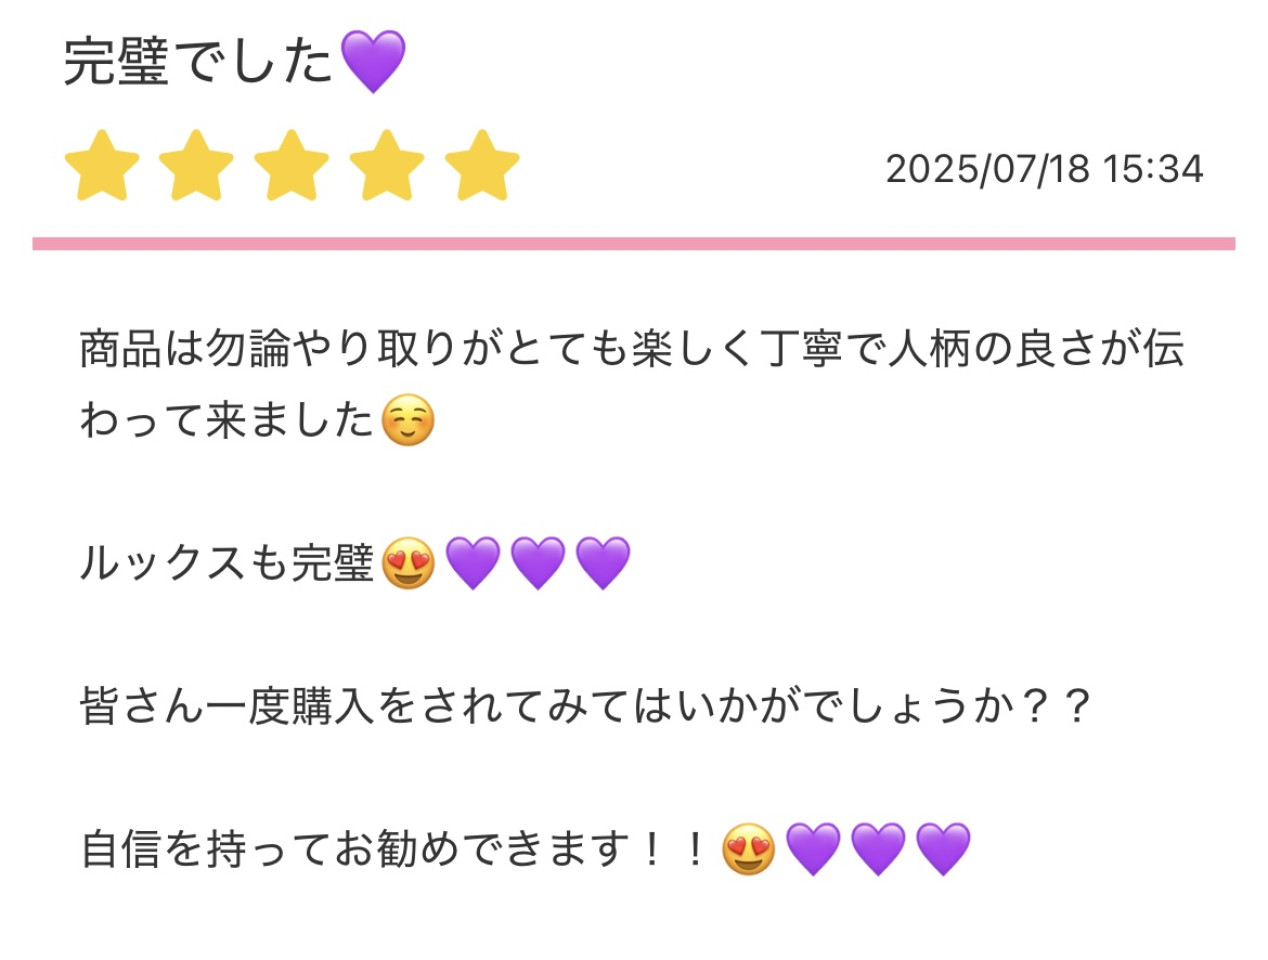The height and width of the screenshot is (960, 1268).
Task: Click the fifth yellow rating star
Action: (x=482, y=166)
